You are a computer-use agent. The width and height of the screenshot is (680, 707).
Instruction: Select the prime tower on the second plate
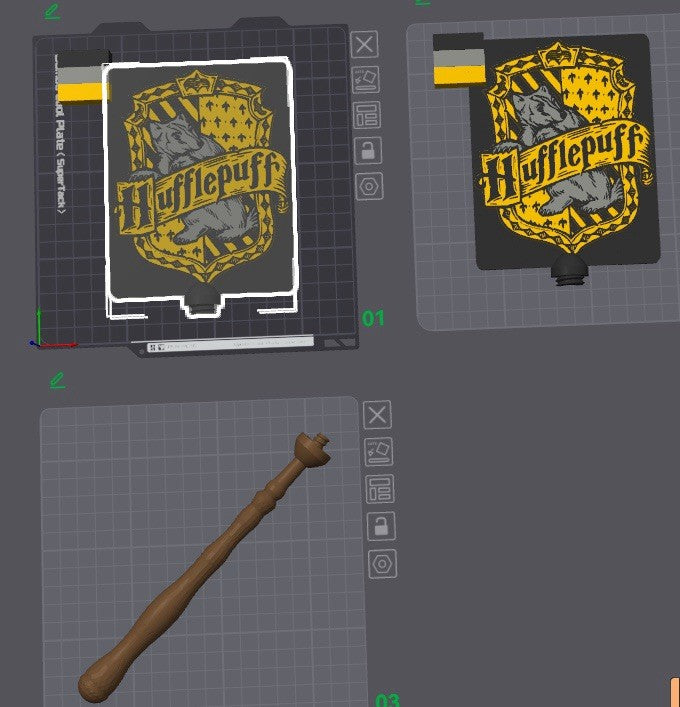click(459, 60)
